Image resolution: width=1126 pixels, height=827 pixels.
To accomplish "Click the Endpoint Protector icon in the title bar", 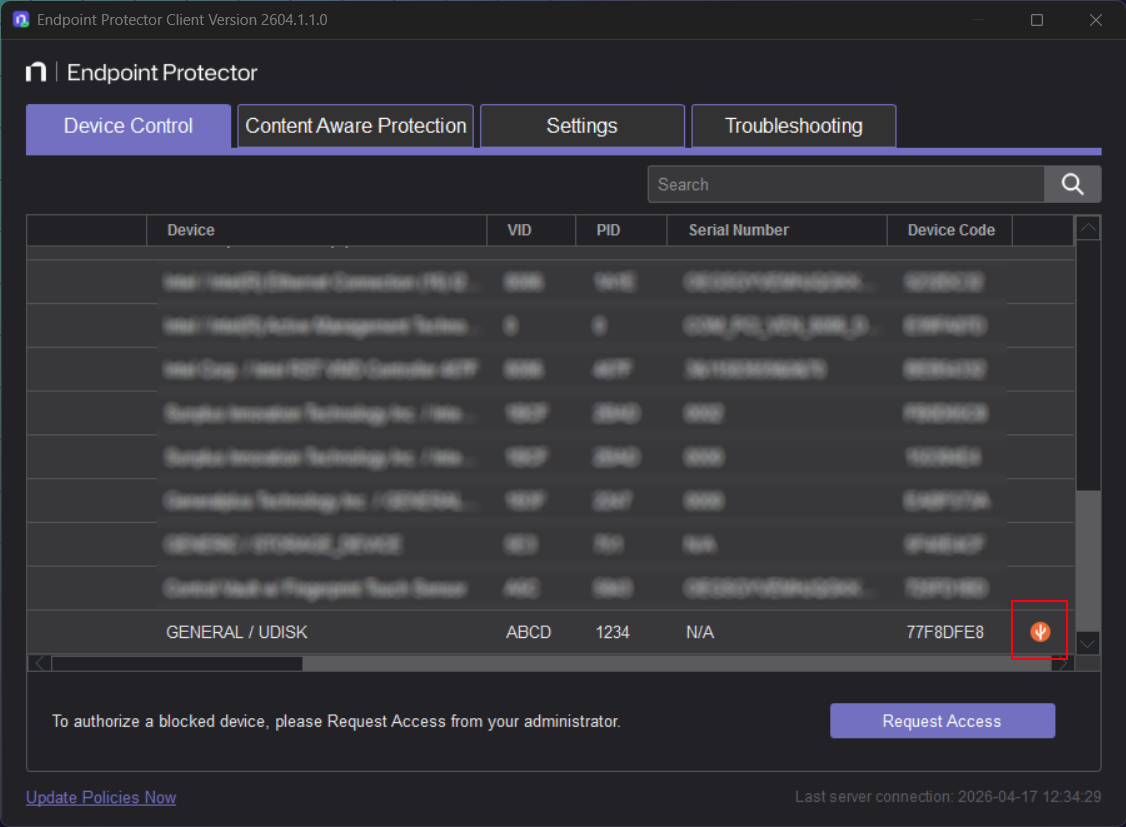I will pos(19,19).
